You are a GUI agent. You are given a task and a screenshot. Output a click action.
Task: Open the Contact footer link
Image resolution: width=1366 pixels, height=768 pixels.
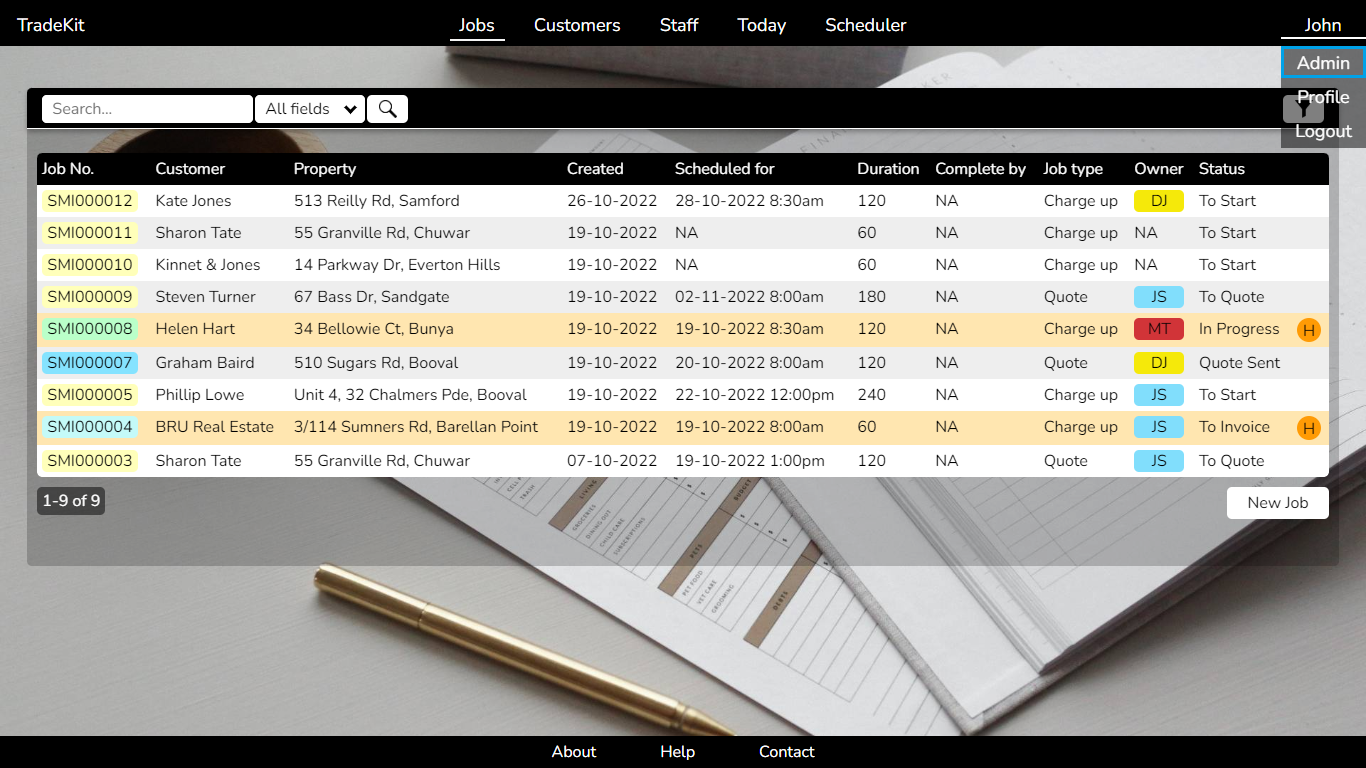[787, 752]
